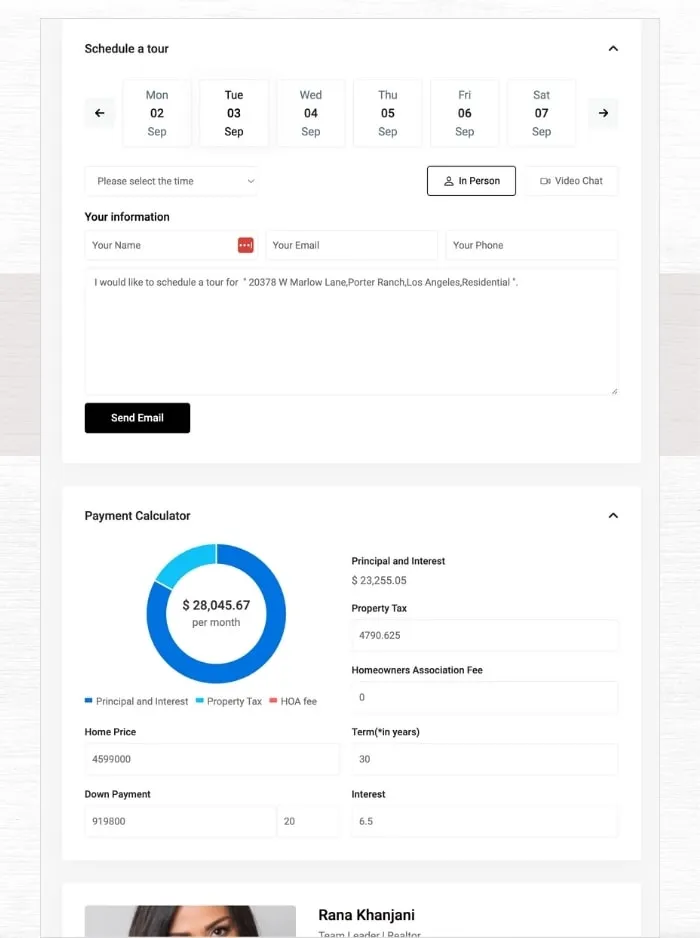Click the Your Phone input field
Viewport: 700px width, 938px height.
(532, 245)
